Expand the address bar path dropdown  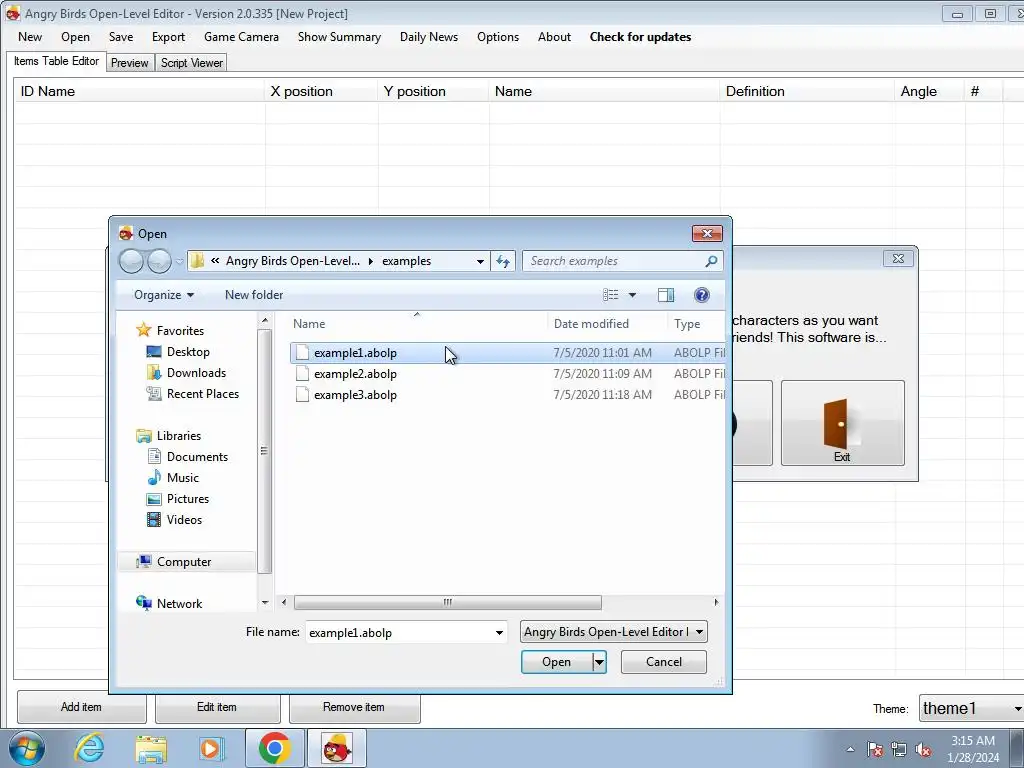coord(480,261)
